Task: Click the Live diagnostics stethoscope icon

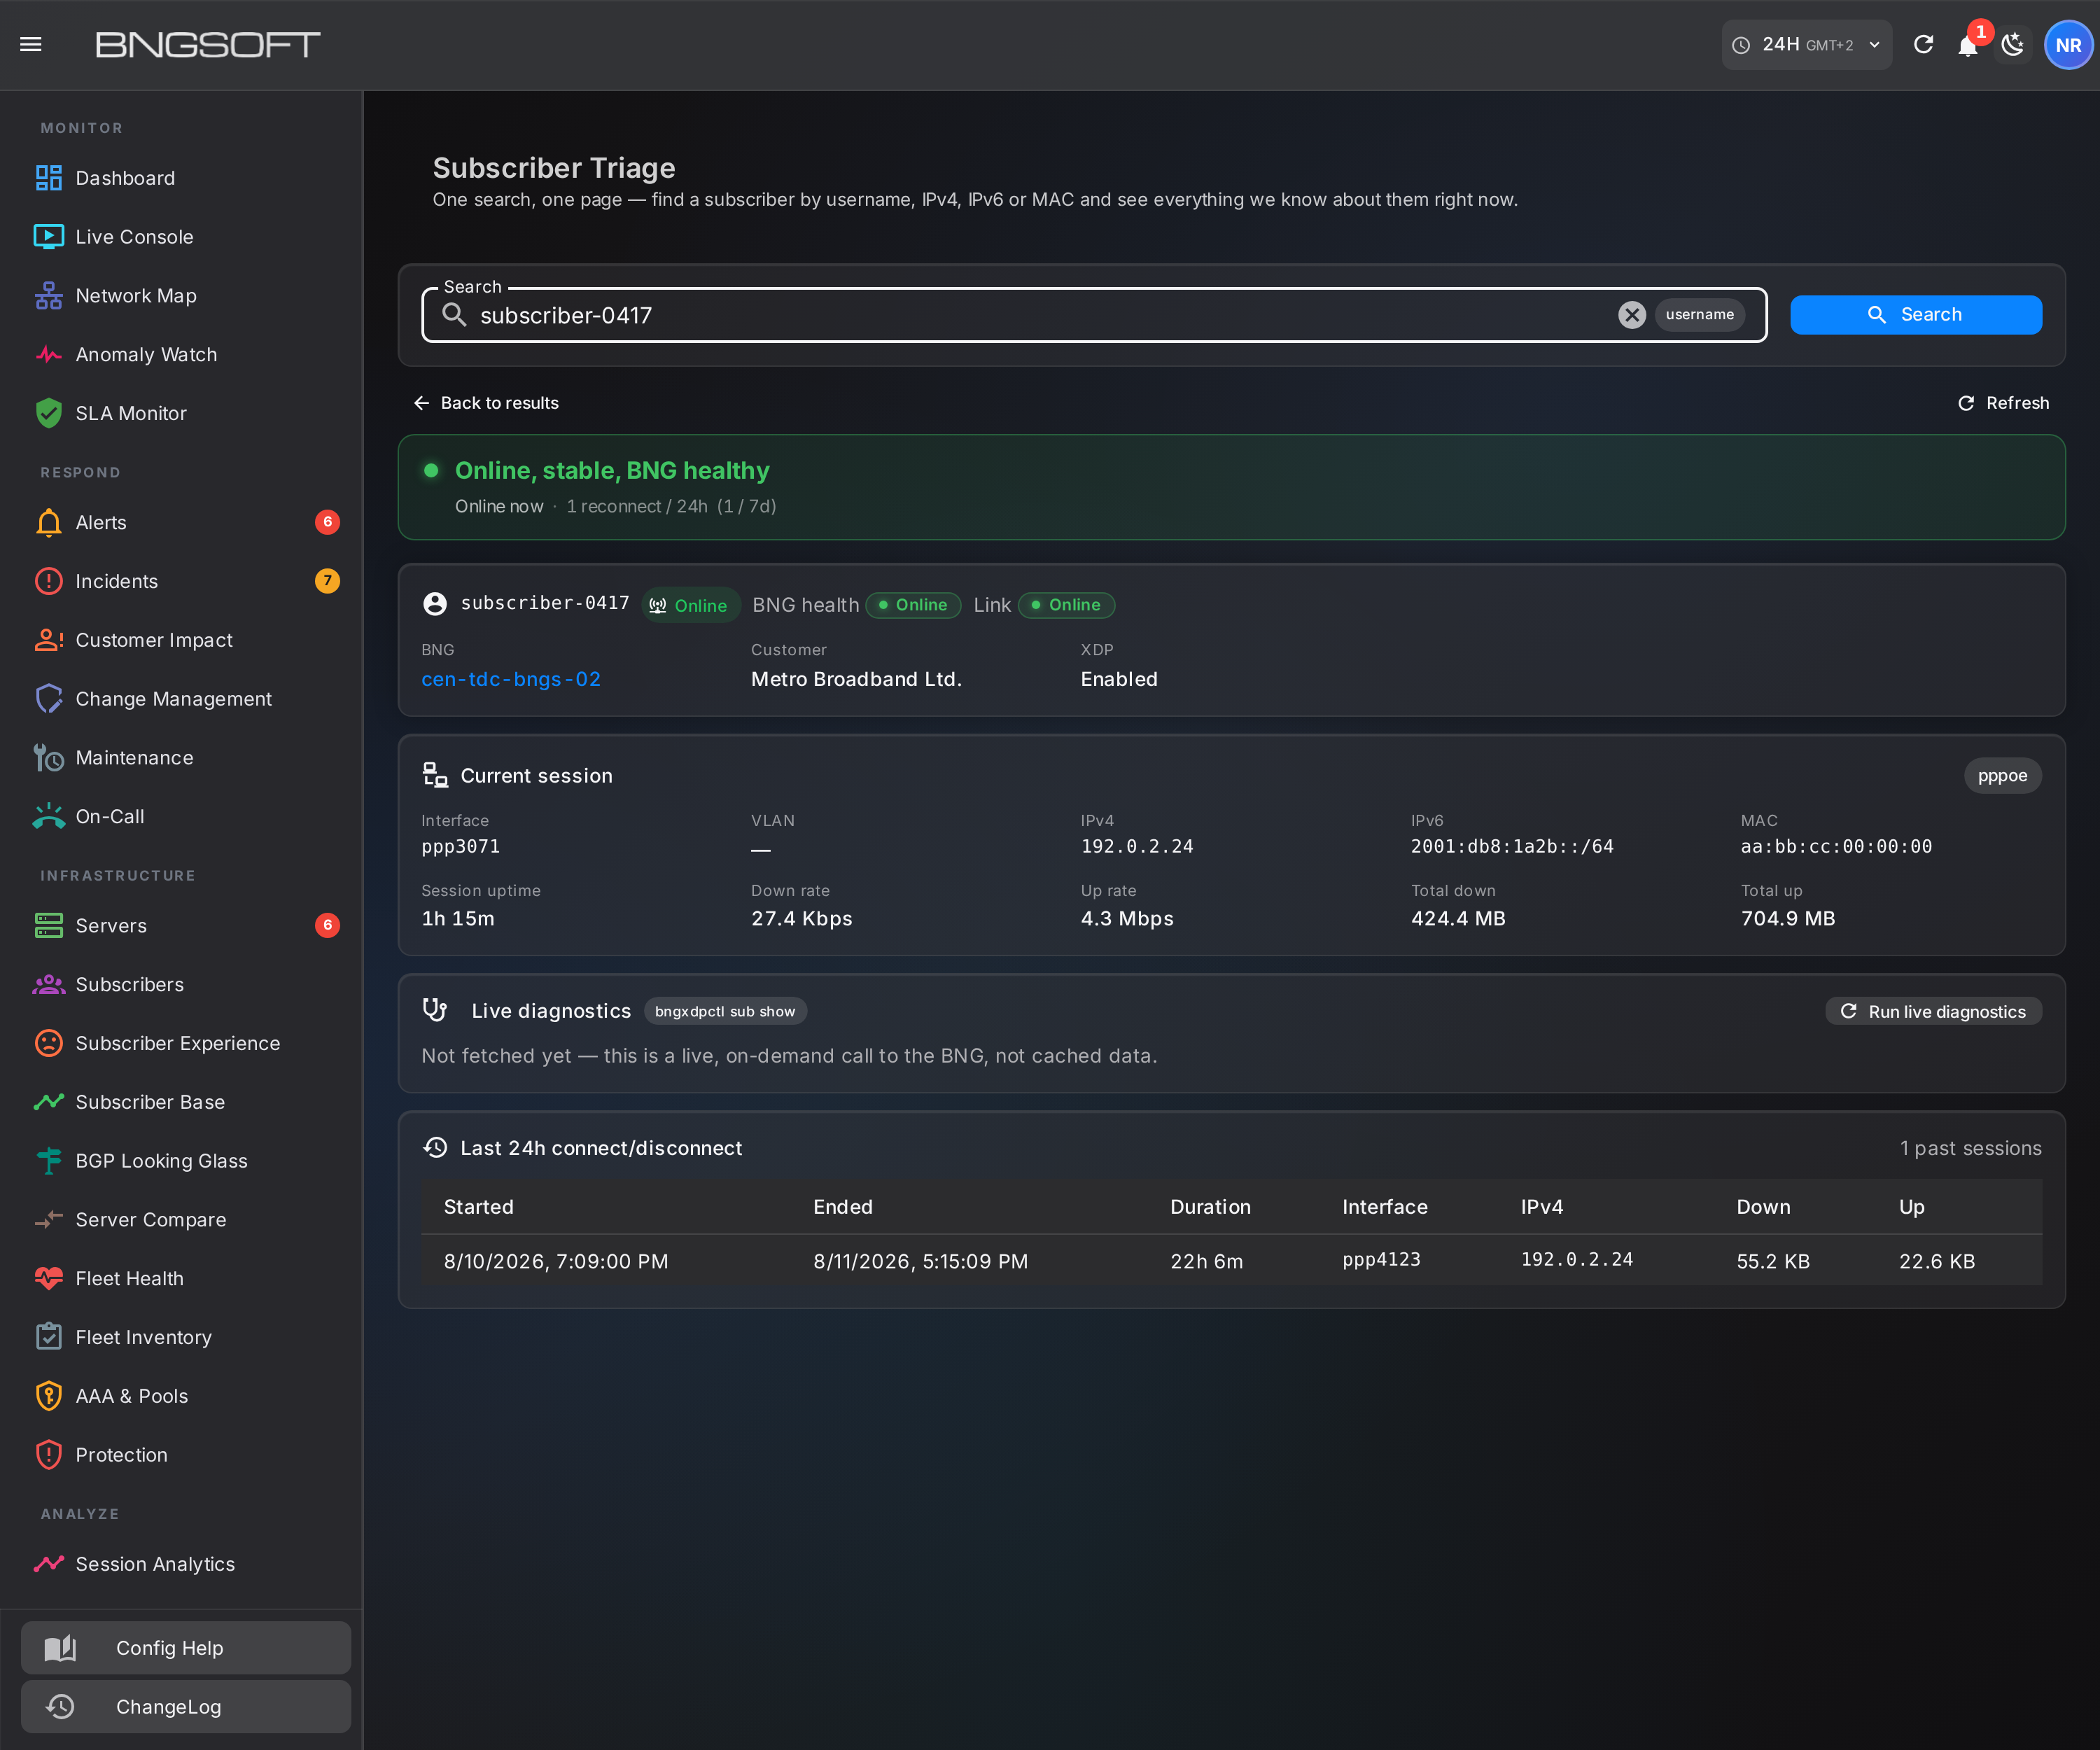Action: pos(435,1011)
